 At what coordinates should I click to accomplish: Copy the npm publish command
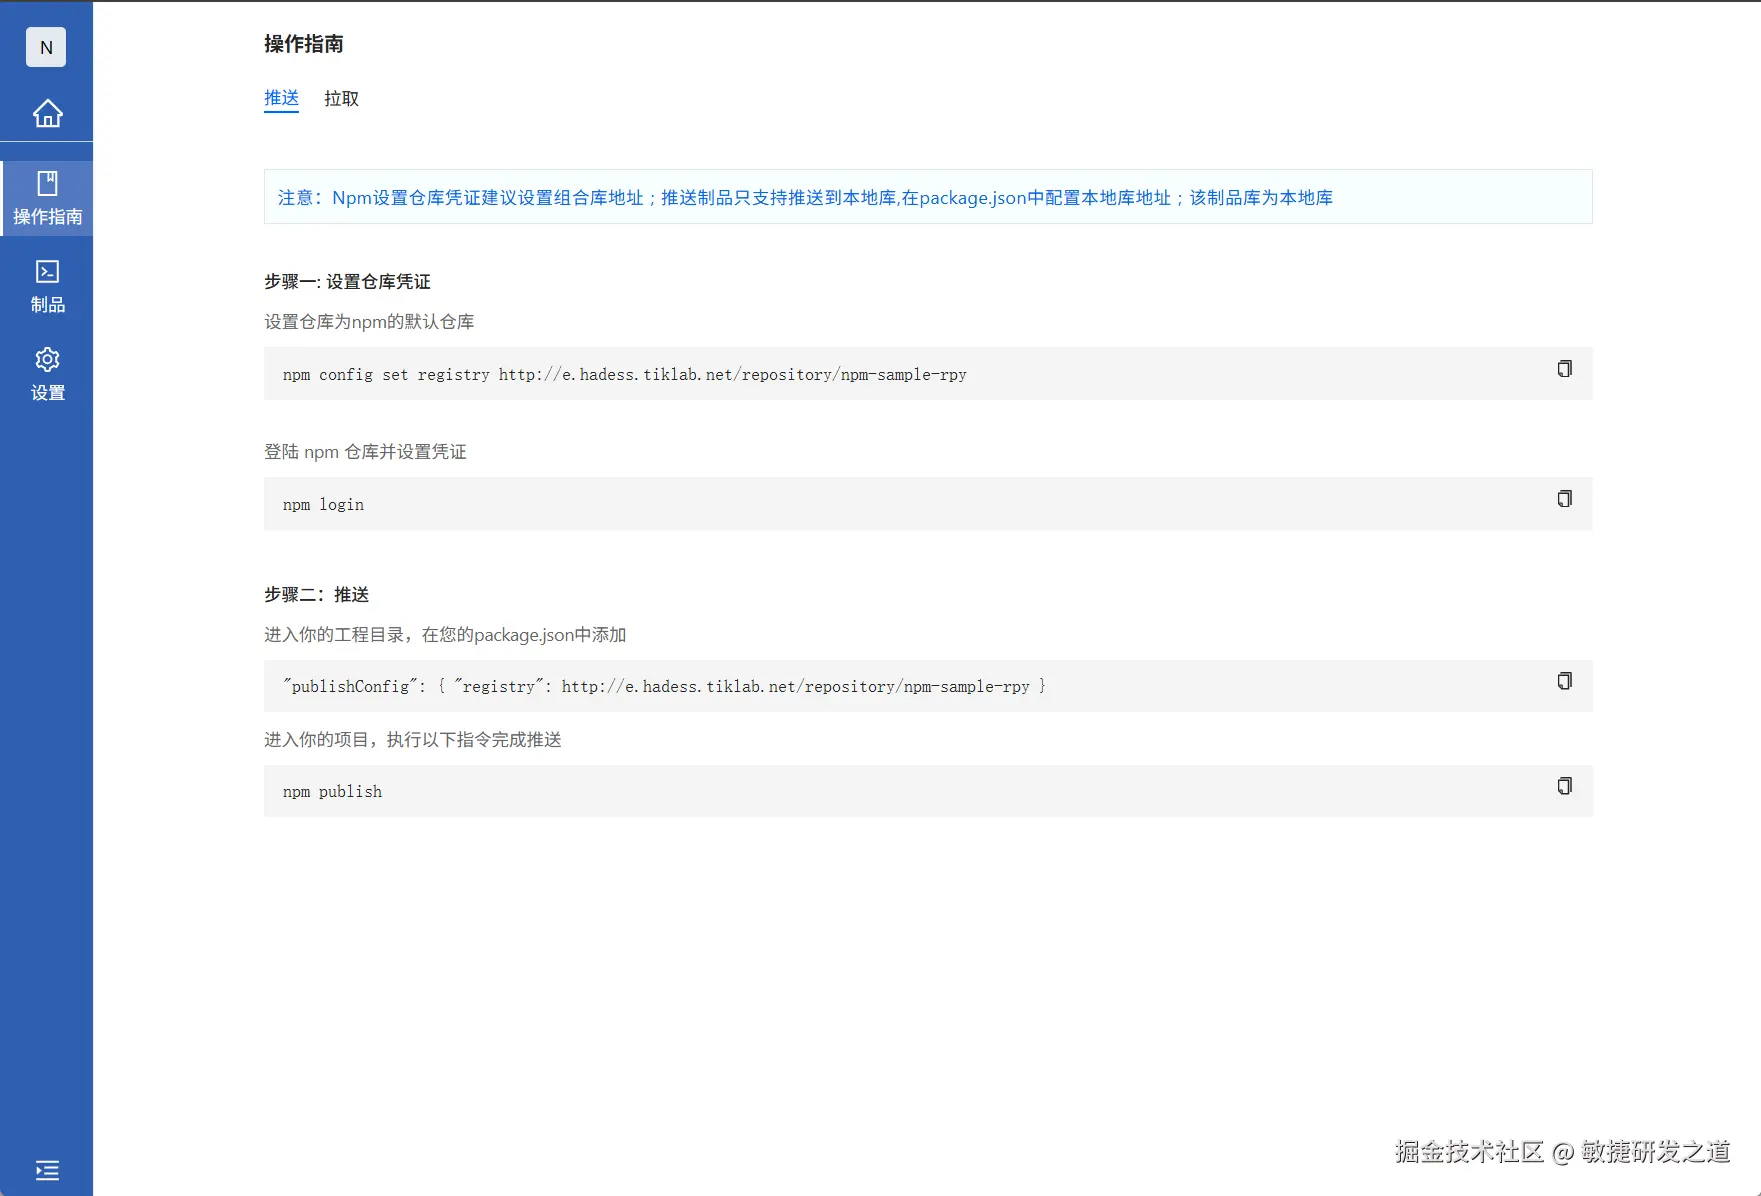(1563, 786)
